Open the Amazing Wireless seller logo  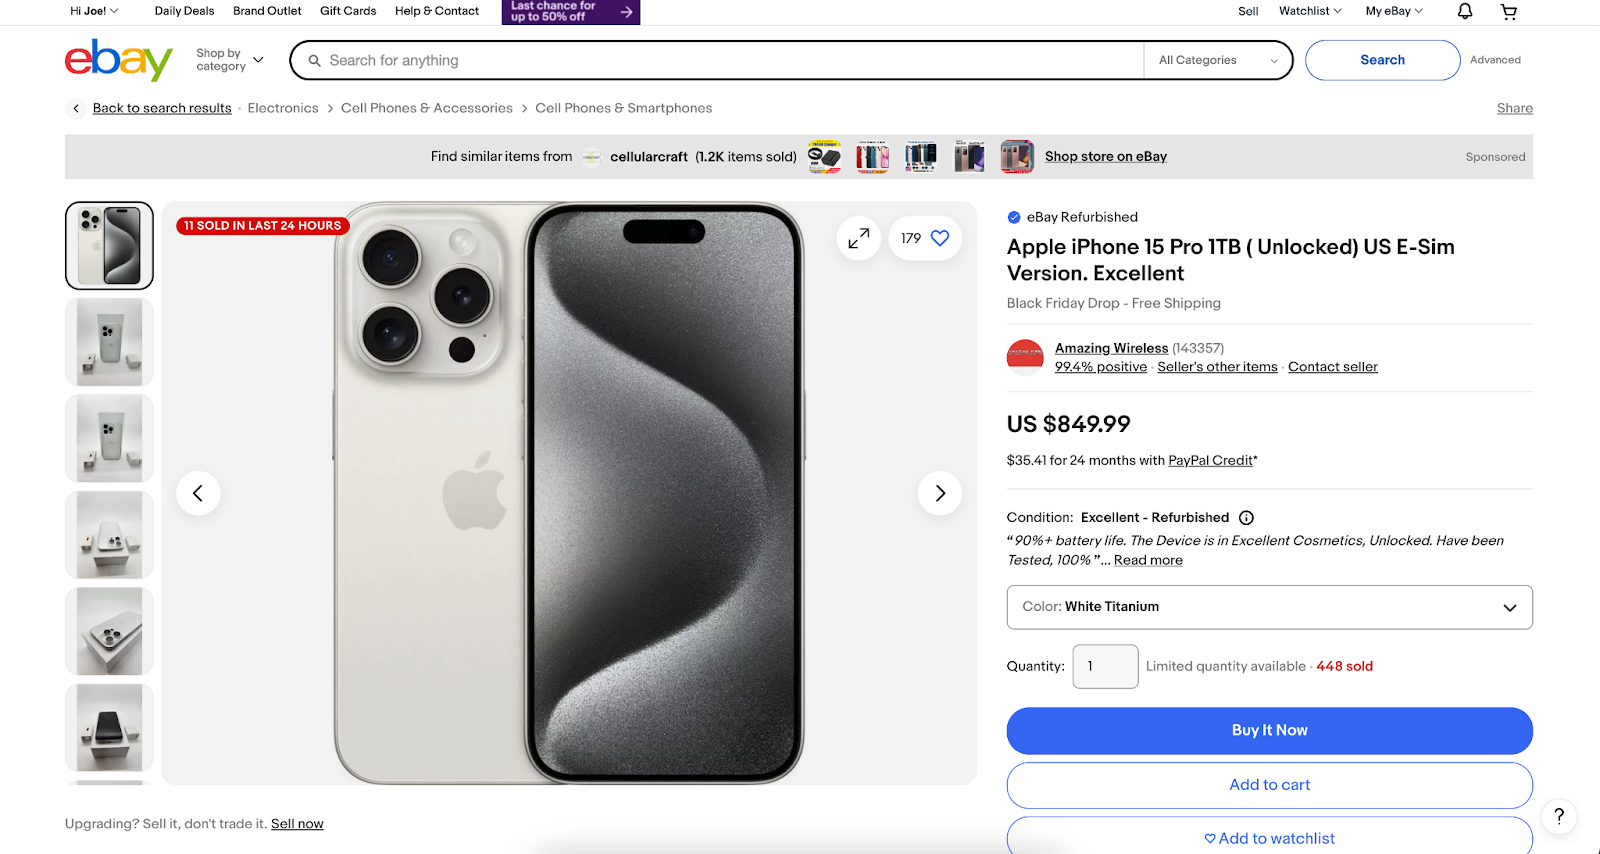tap(1024, 357)
